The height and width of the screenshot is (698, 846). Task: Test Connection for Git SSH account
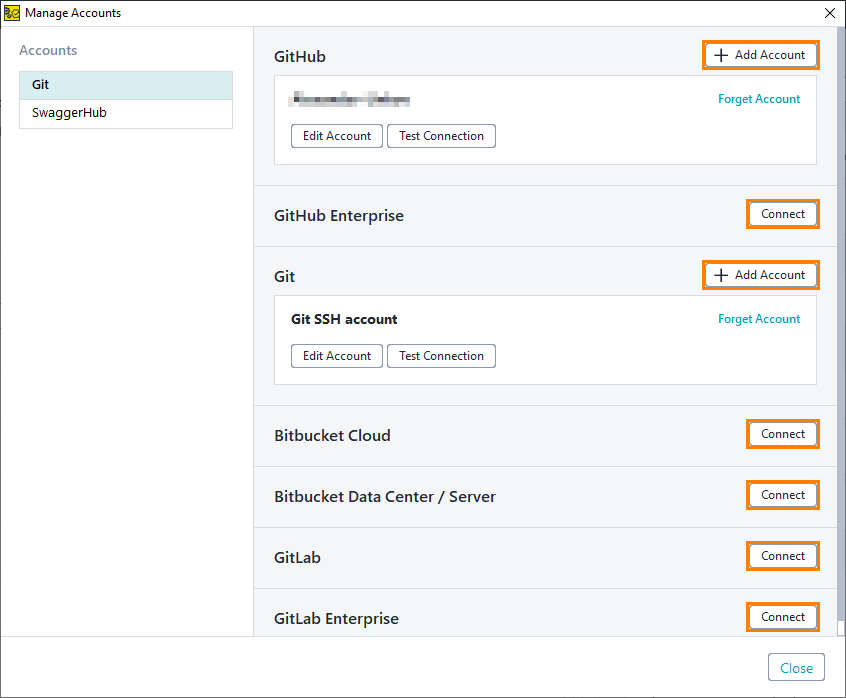click(441, 356)
